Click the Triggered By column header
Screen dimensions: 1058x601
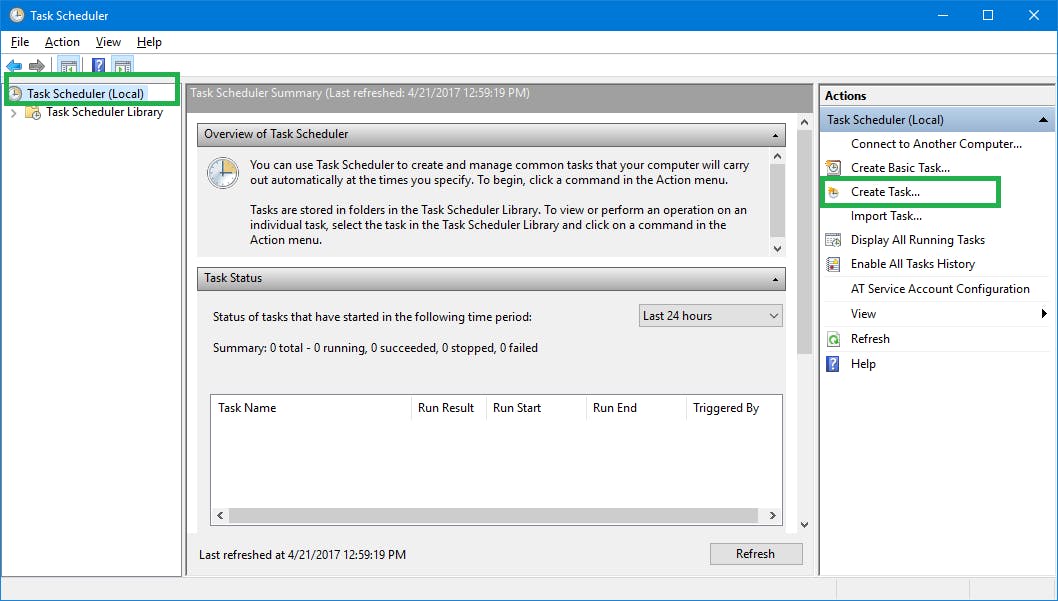[x=734, y=408]
